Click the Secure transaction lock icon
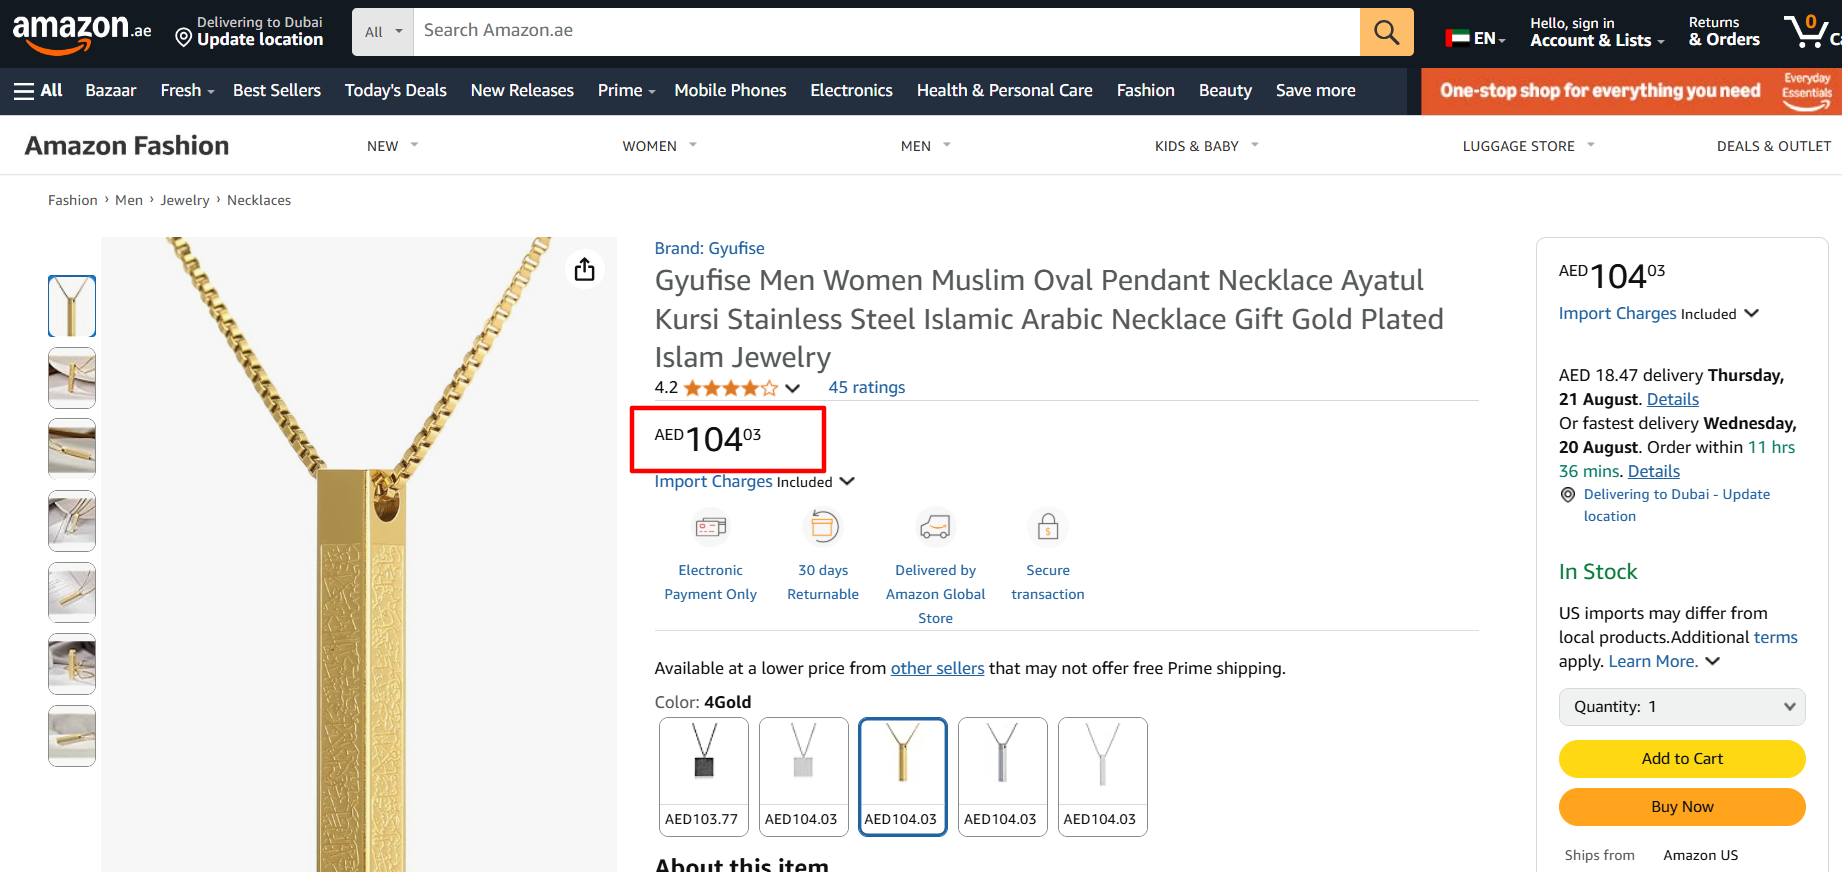1842x872 pixels. click(x=1047, y=527)
